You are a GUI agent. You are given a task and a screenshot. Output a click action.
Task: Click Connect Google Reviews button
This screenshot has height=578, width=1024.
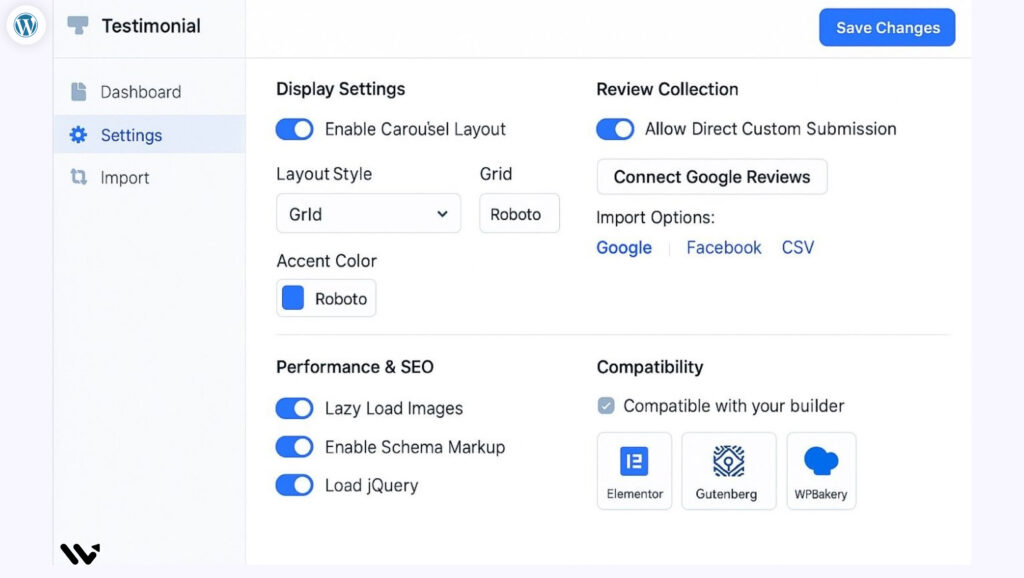click(x=711, y=177)
